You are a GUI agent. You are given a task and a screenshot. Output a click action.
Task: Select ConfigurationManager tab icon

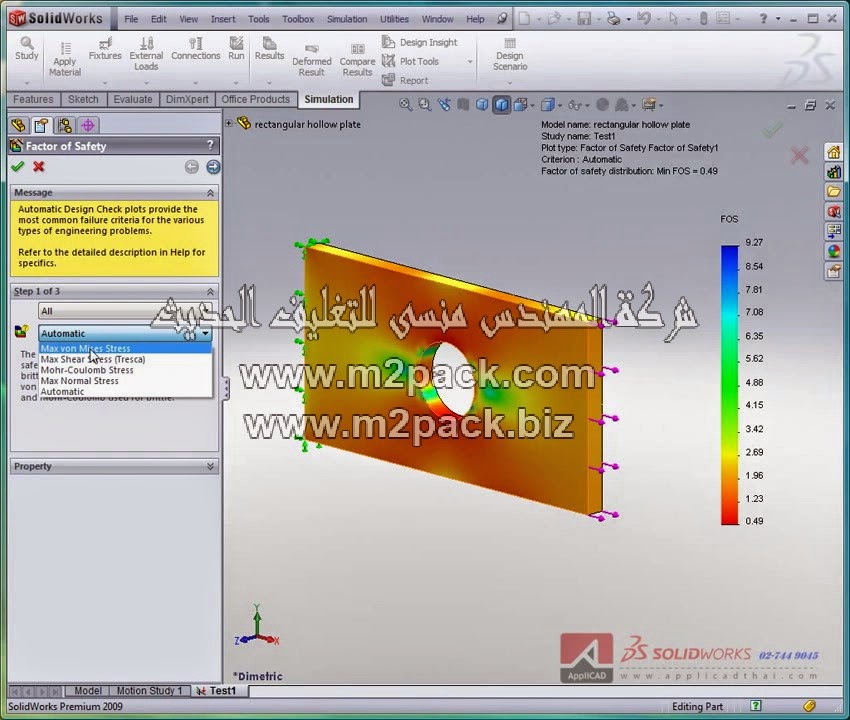65,125
